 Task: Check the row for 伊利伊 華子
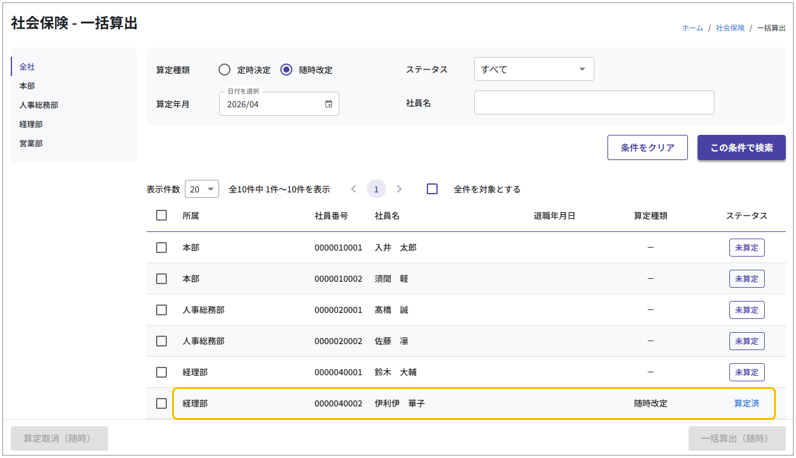(161, 404)
